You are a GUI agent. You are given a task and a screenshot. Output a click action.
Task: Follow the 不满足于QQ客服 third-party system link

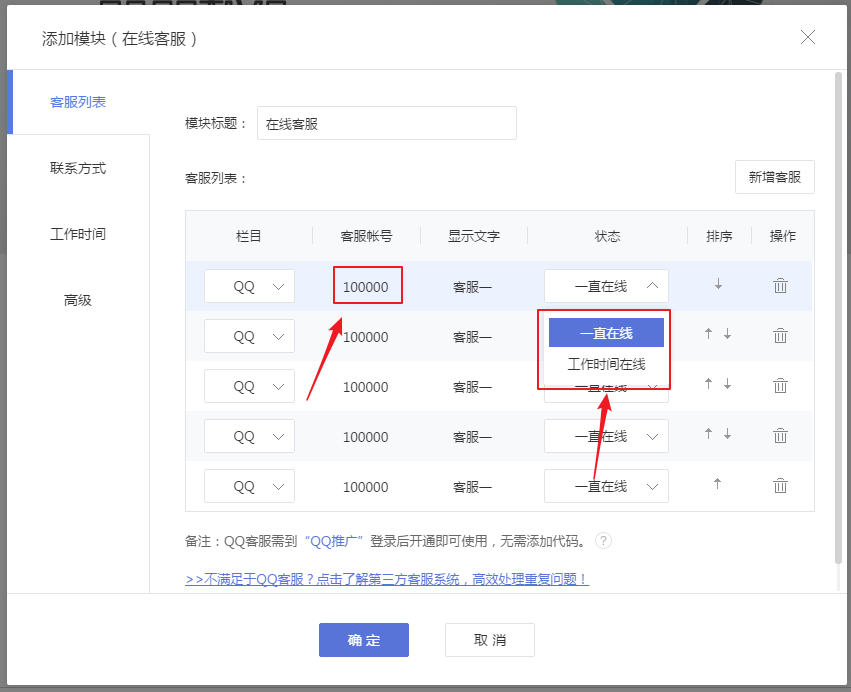[387, 579]
